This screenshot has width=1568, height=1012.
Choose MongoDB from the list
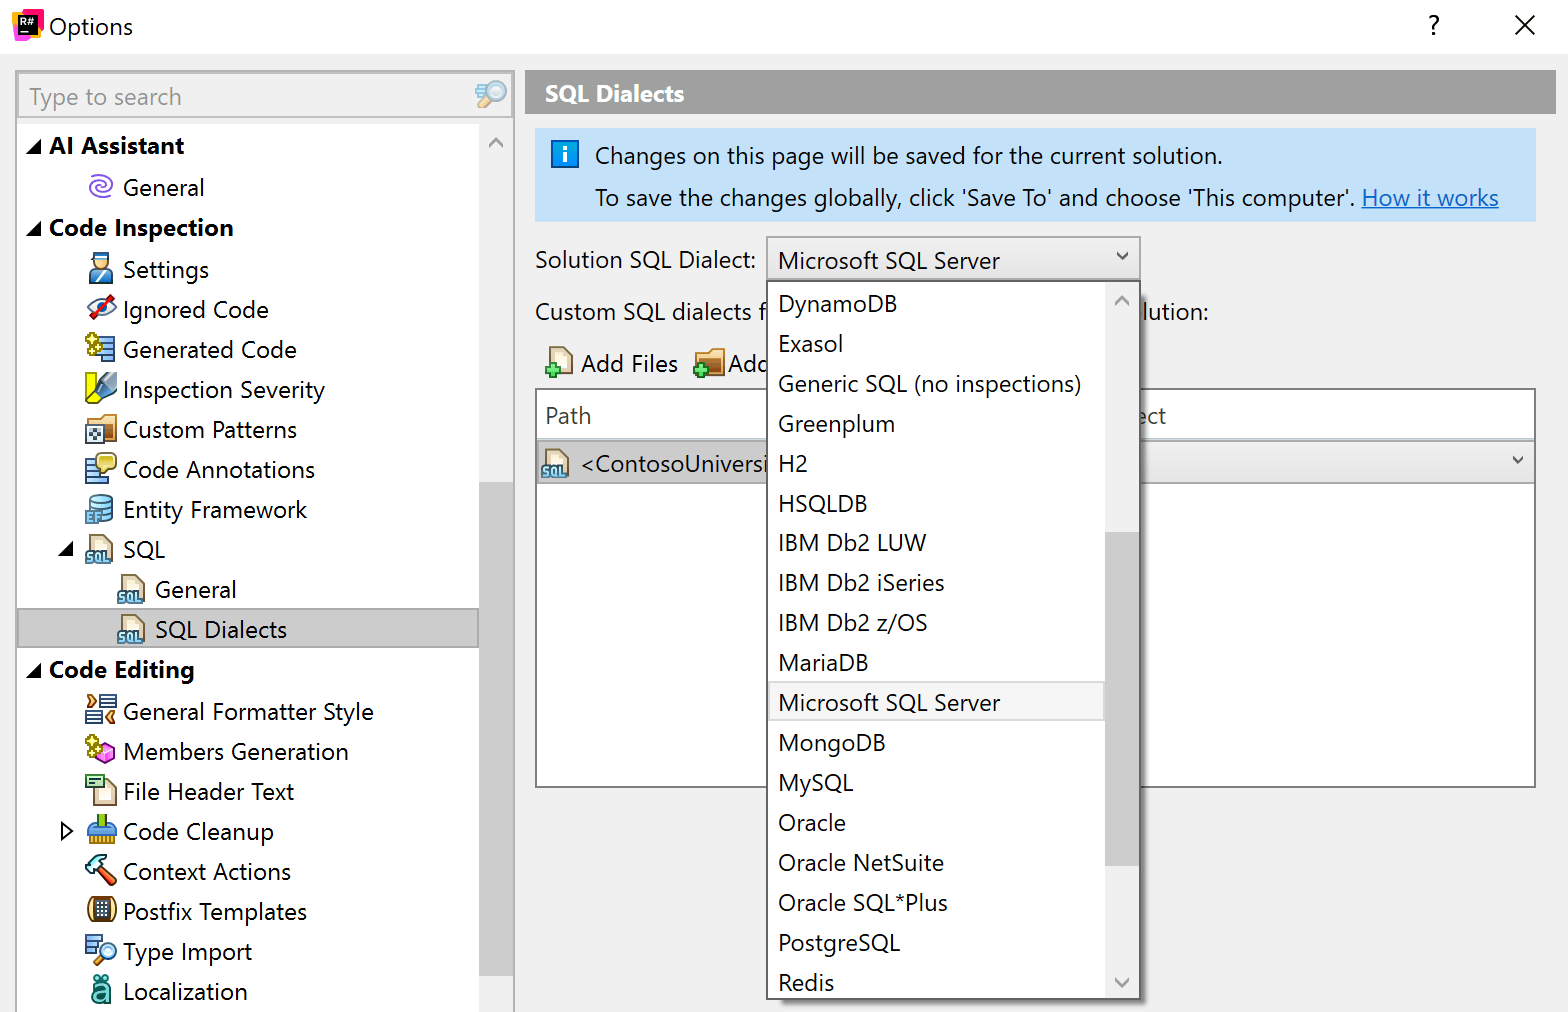pos(936,743)
